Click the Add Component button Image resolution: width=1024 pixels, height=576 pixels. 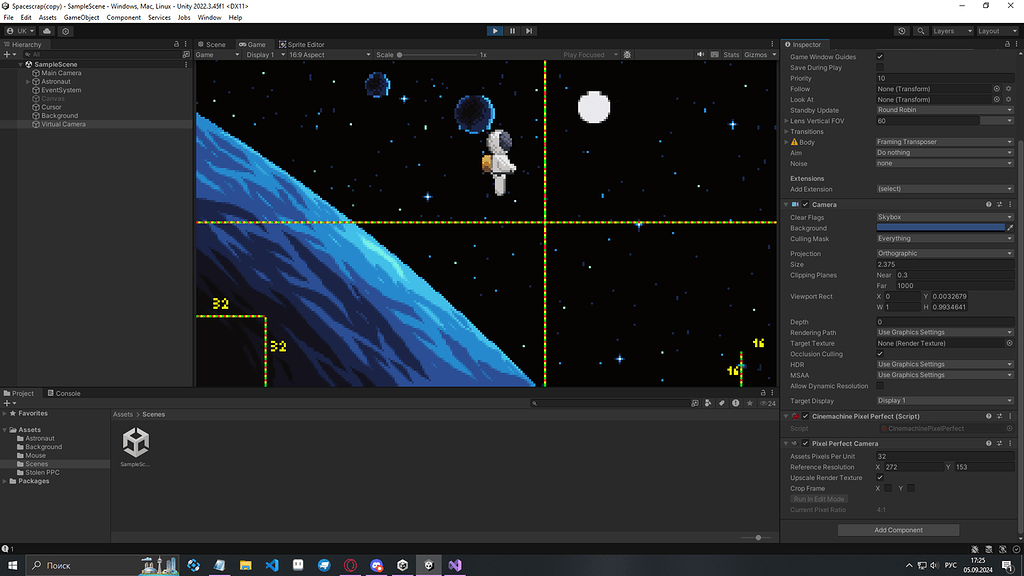pyautogui.click(x=897, y=530)
